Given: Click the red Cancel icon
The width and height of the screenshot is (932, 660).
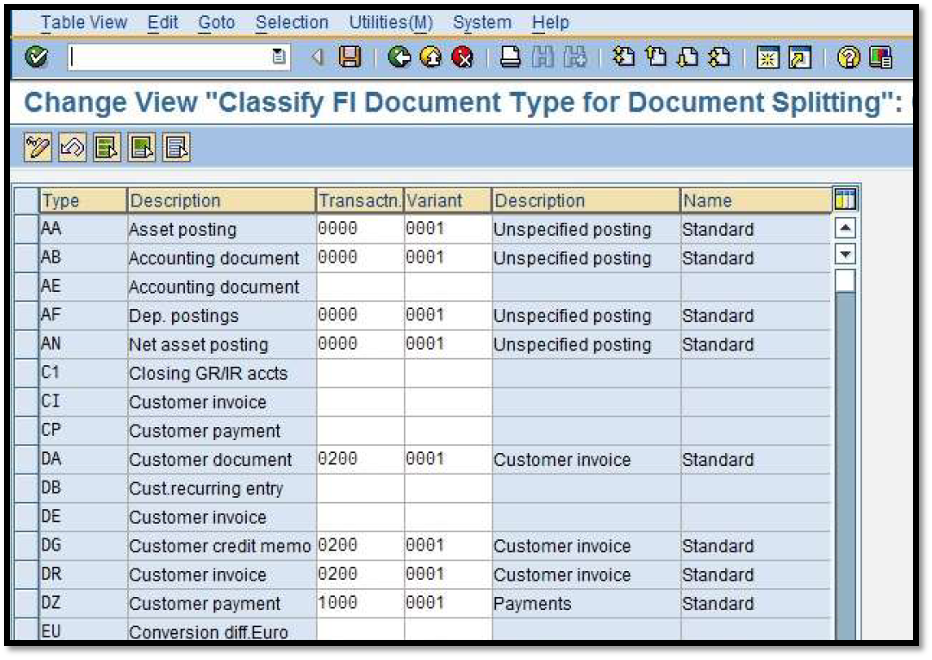Looking at the screenshot, I should coord(462,57).
